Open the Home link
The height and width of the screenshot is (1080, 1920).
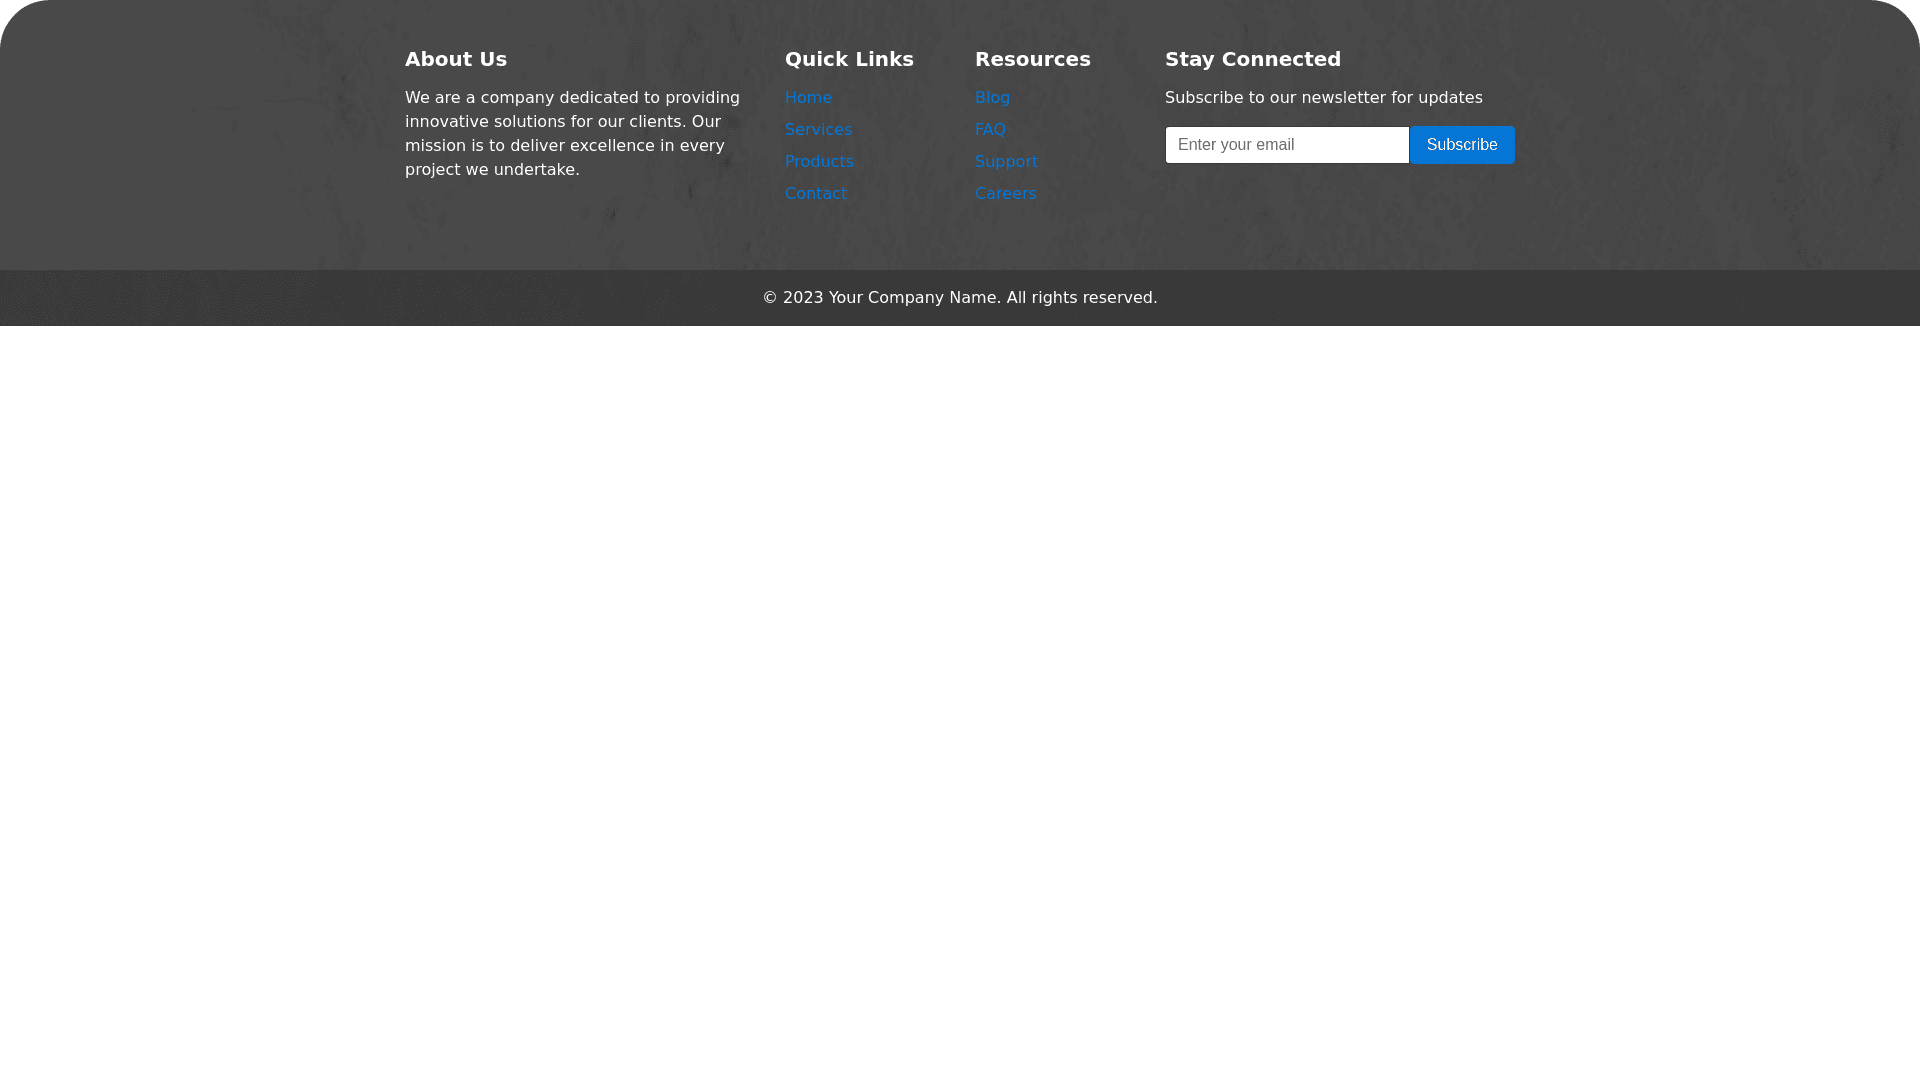(x=808, y=98)
